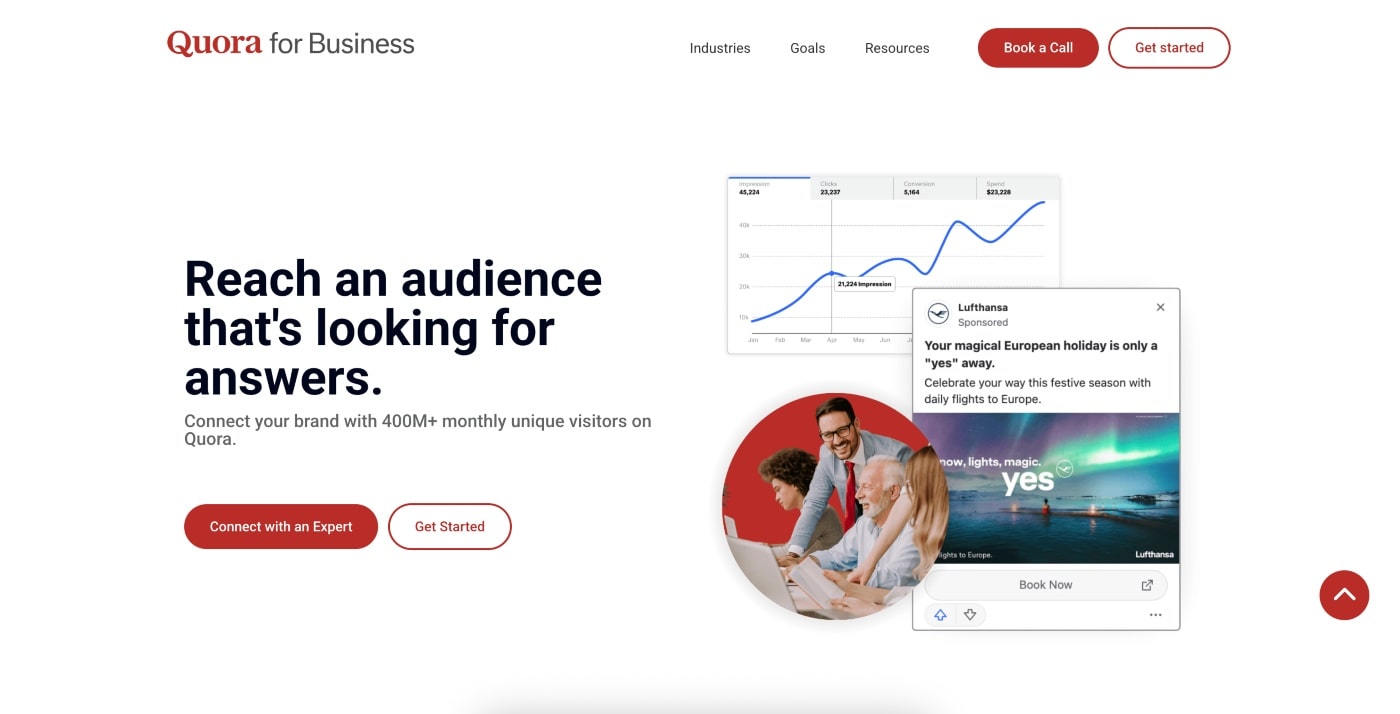Click the external link icon in Book Now
This screenshot has width=1400, height=714.
coord(1147,585)
